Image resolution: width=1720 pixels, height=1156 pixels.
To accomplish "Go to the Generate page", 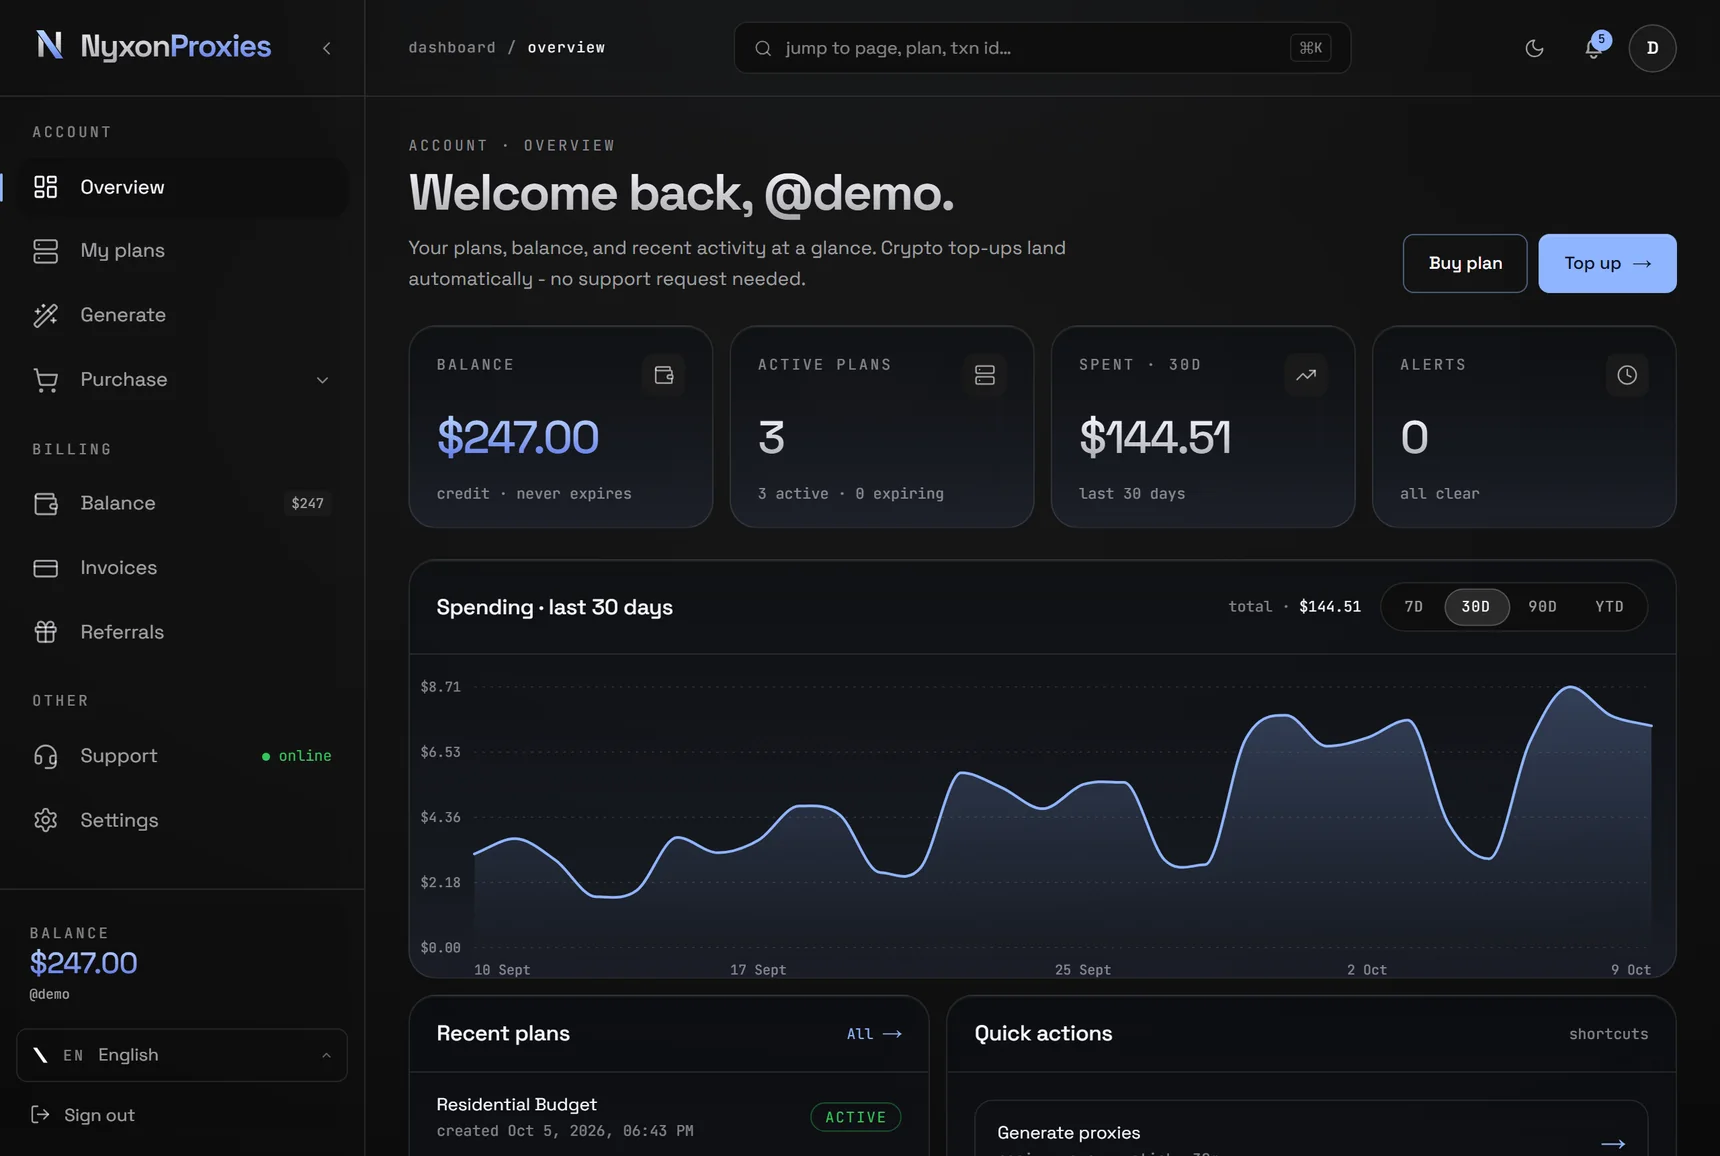I will (182, 315).
